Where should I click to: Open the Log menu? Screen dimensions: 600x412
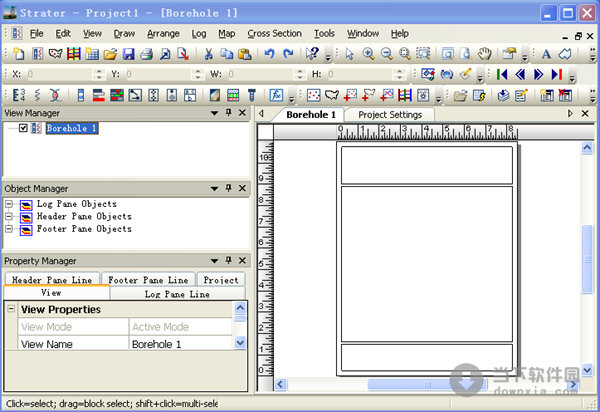point(199,34)
